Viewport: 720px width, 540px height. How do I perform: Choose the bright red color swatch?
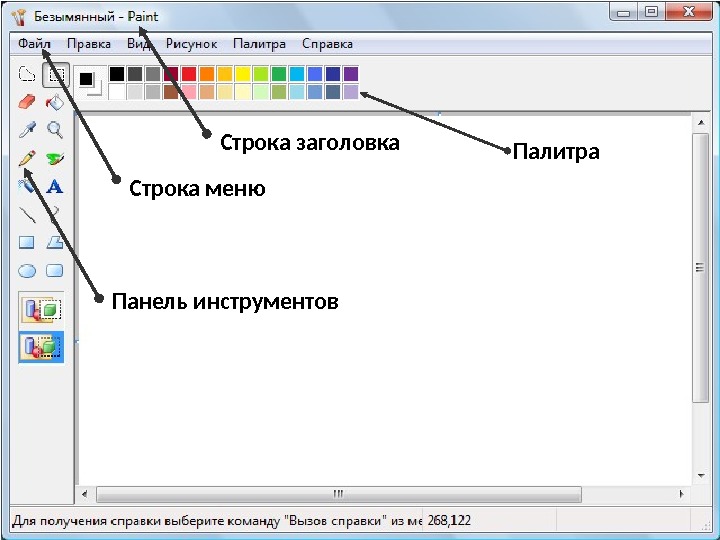pos(189,74)
